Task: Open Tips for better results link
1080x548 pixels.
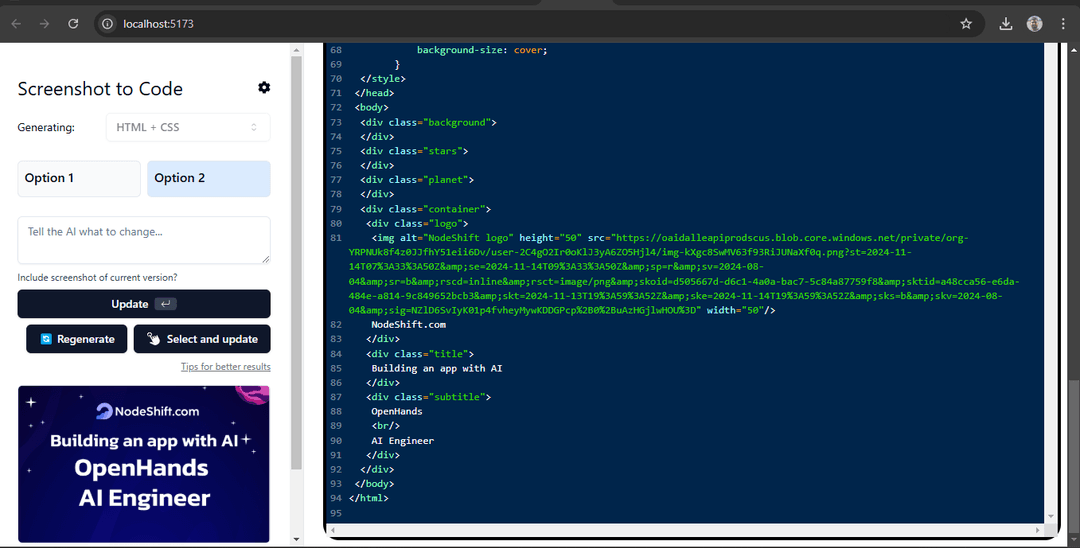Action: tap(225, 366)
